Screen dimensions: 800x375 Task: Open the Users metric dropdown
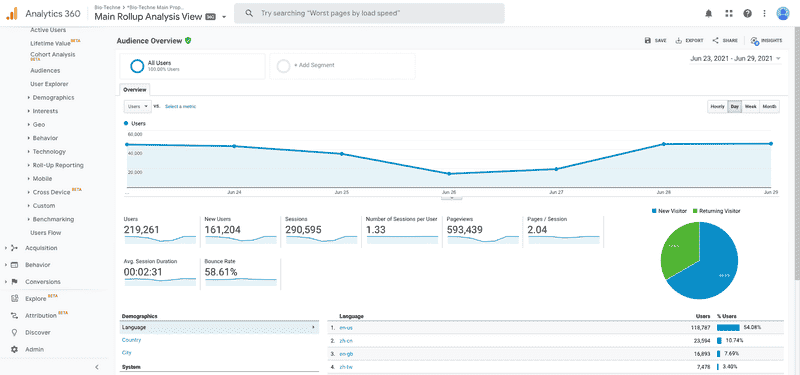pos(137,106)
